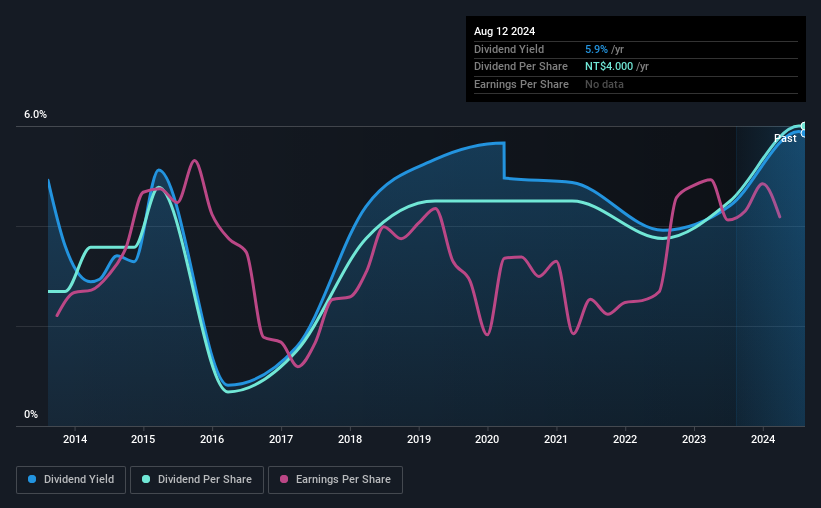Click the 2016 x-axis label
Screen dimensions: 821x508
(x=212, y=439)
